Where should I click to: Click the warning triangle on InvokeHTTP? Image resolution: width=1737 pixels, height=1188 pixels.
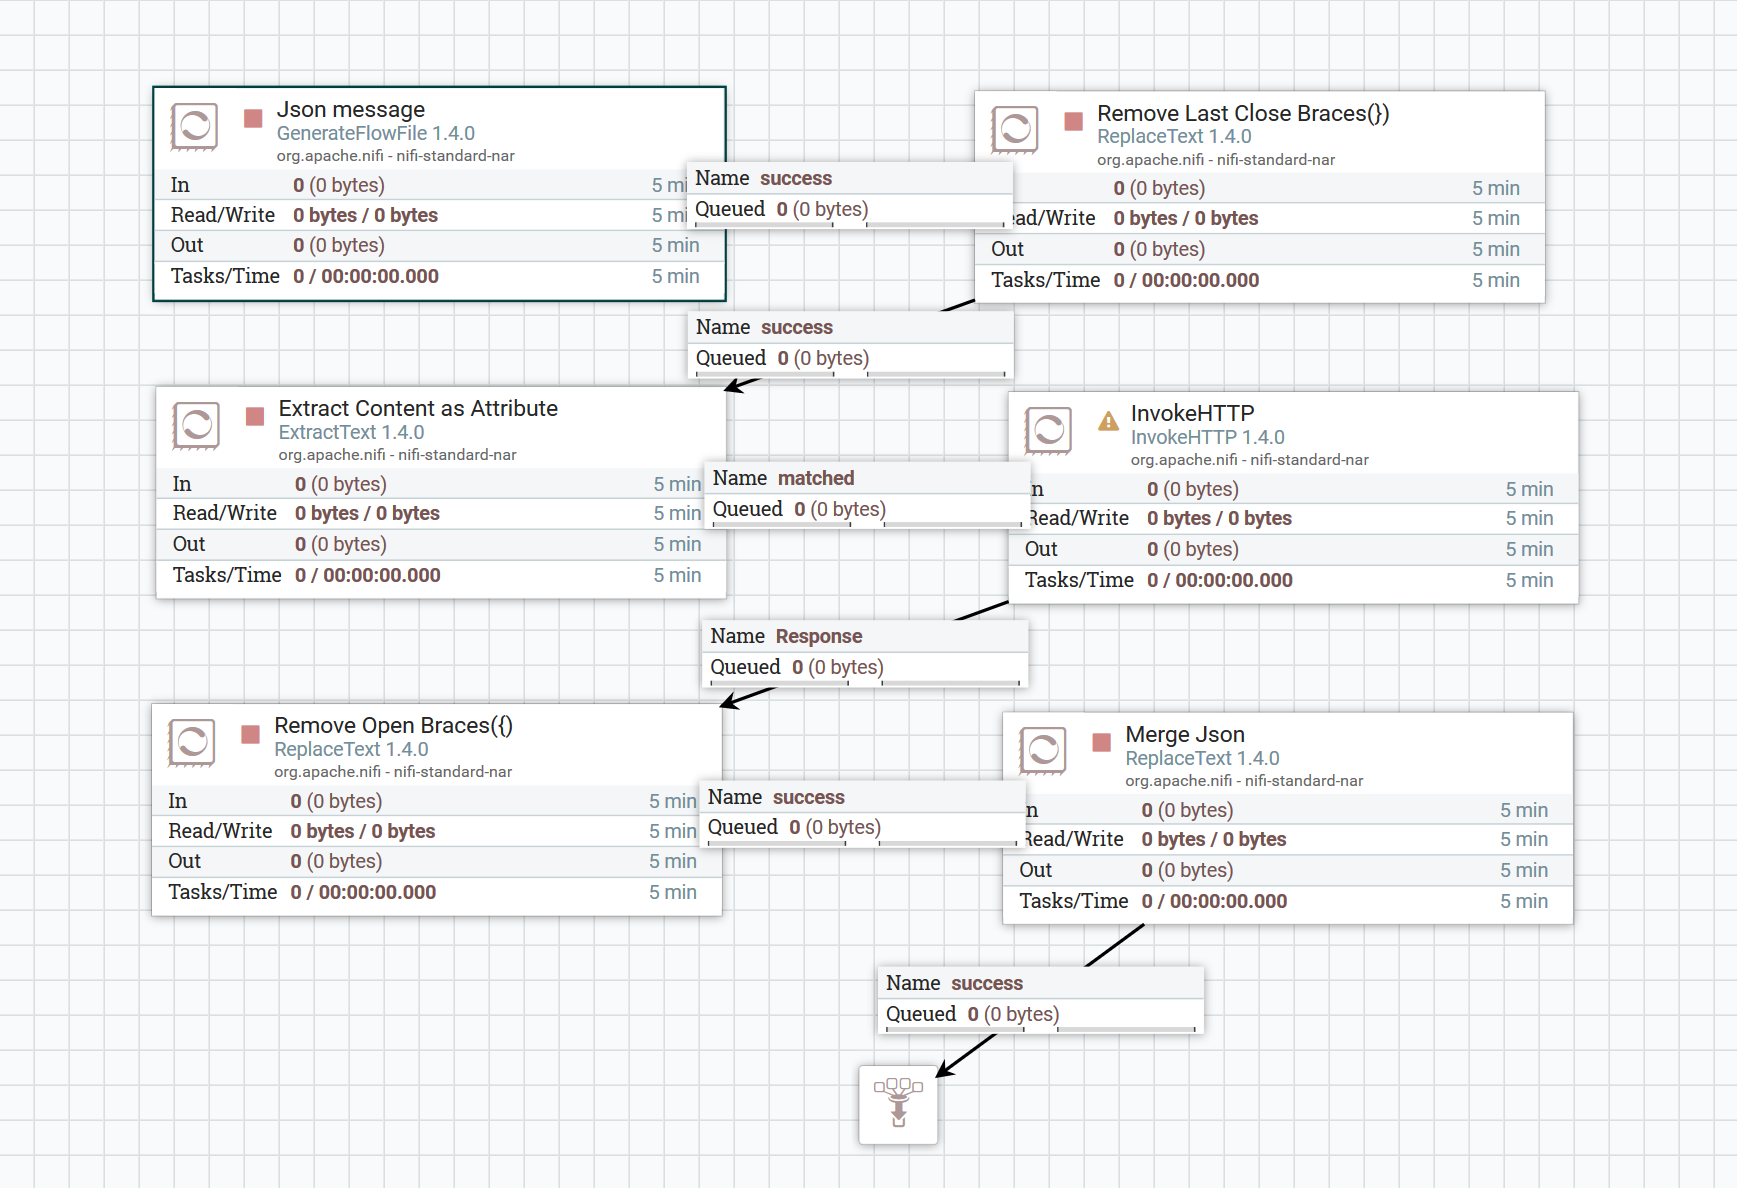[1106, 423]
